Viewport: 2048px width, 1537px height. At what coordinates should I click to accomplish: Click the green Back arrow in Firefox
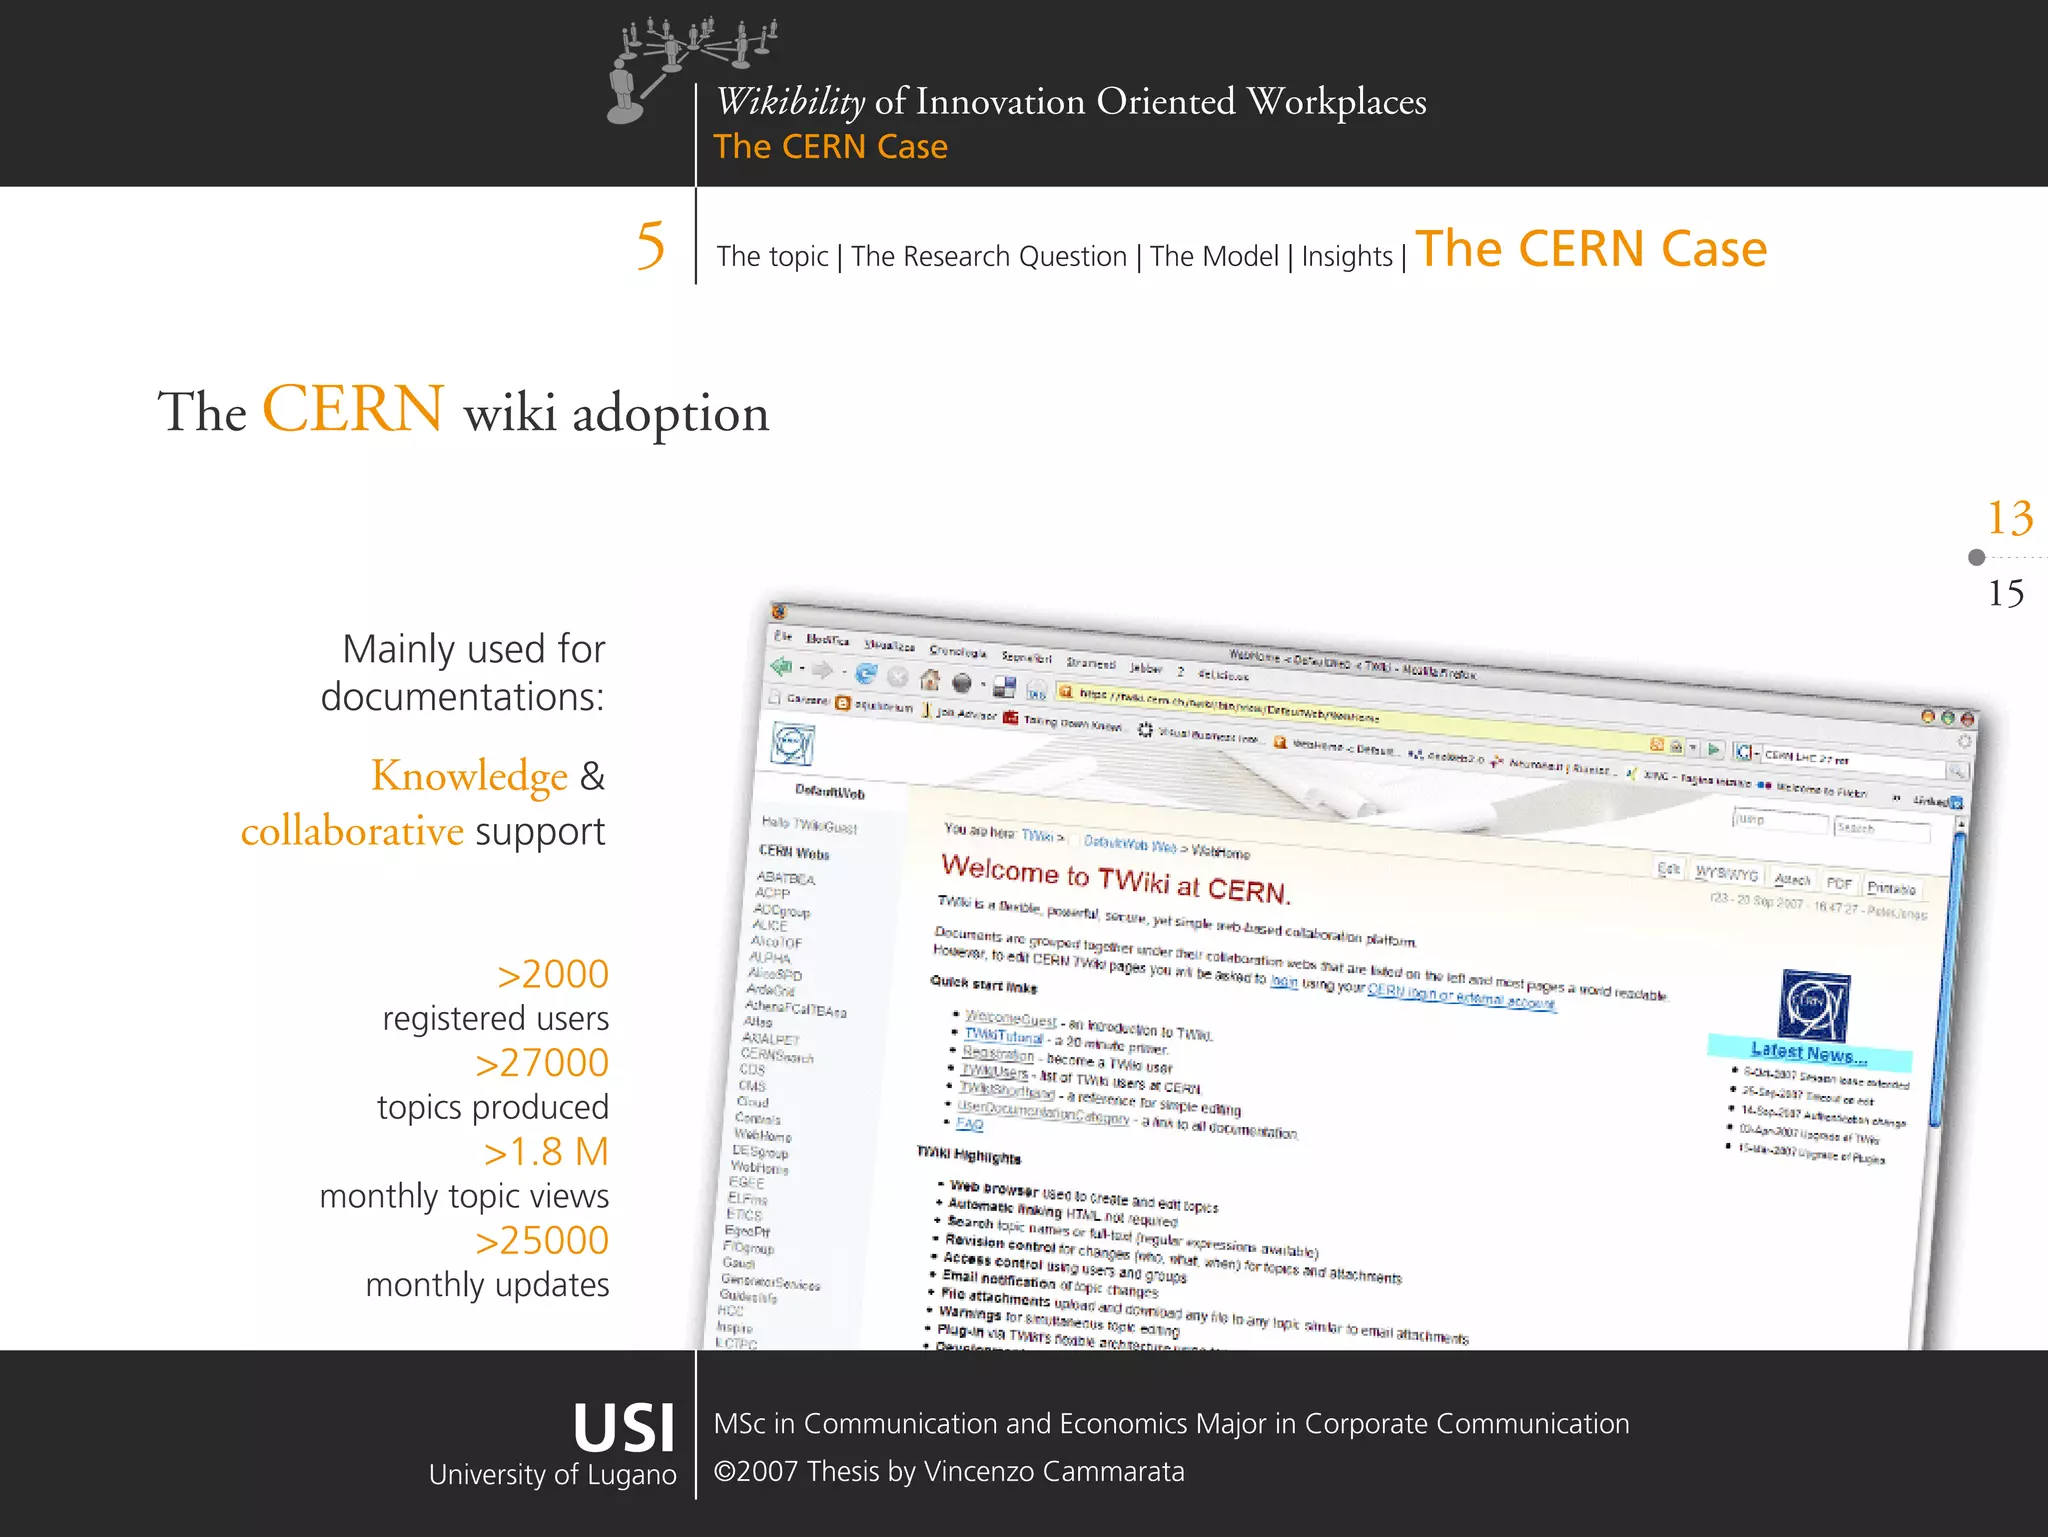782,666
